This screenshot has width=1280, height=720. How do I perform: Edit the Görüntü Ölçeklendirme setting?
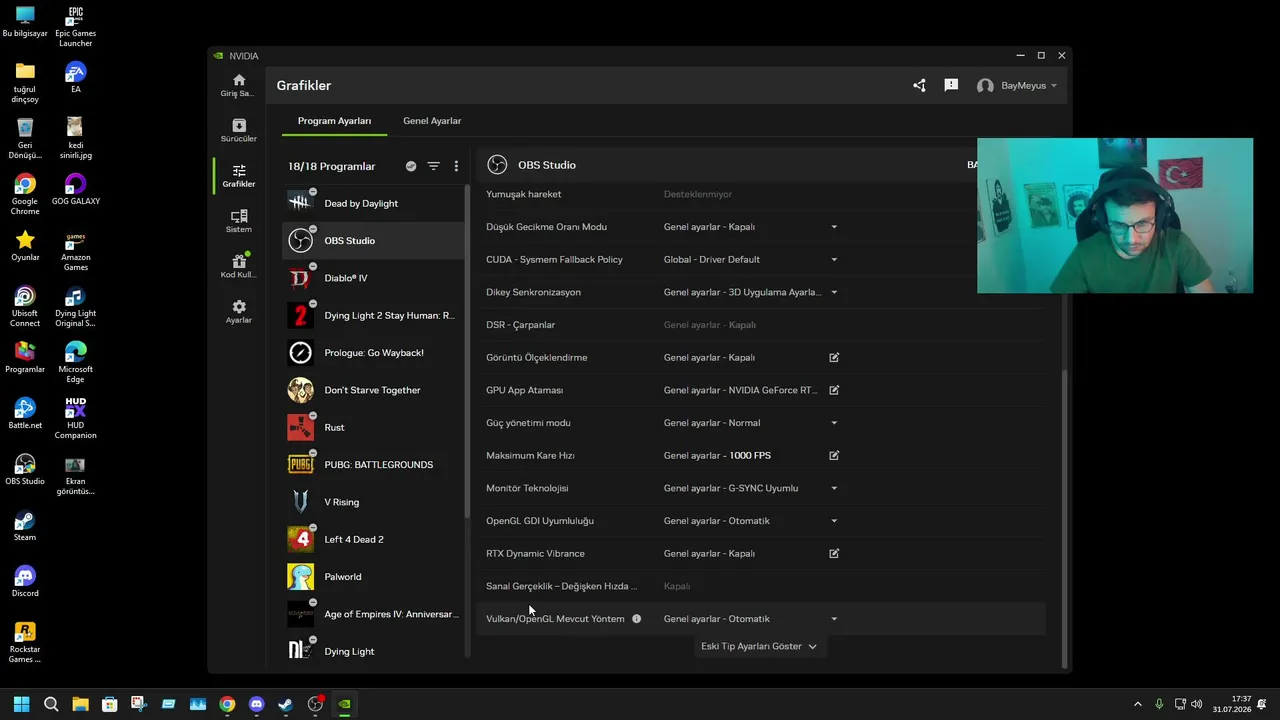click(x=834, y=357)
